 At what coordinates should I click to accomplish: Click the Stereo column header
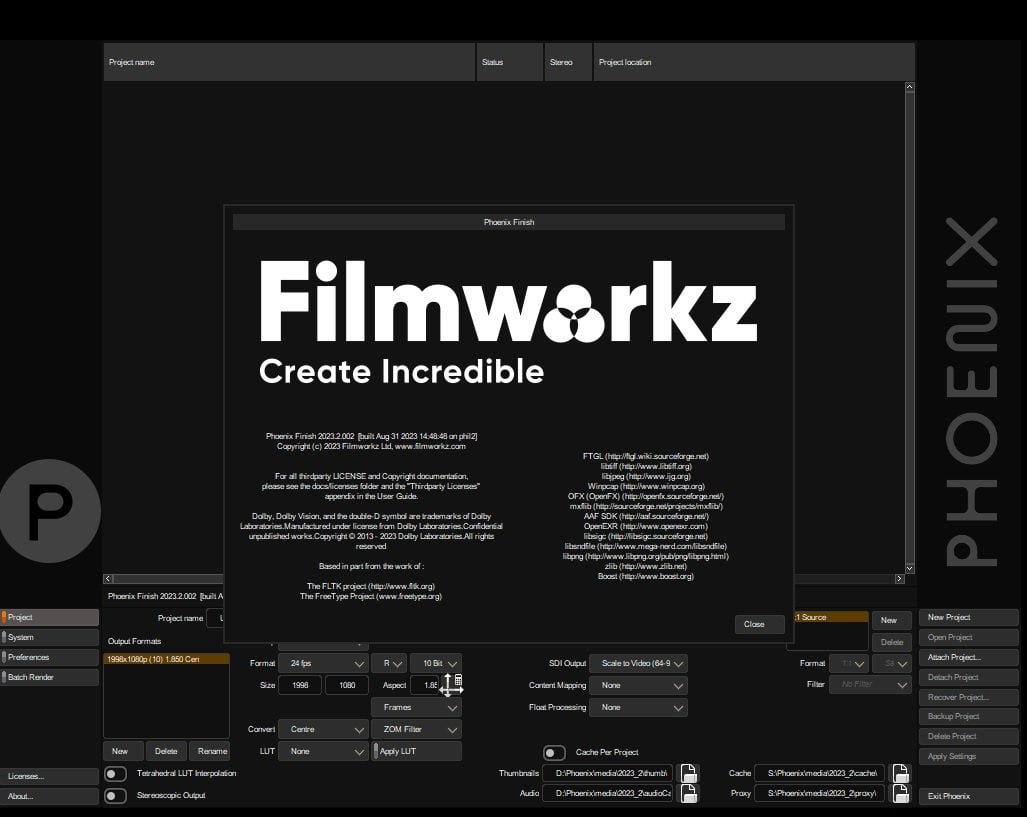coord(568,62)
